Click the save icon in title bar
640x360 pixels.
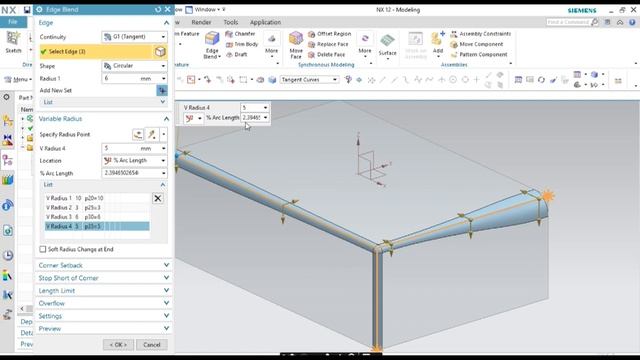(27, 9)
